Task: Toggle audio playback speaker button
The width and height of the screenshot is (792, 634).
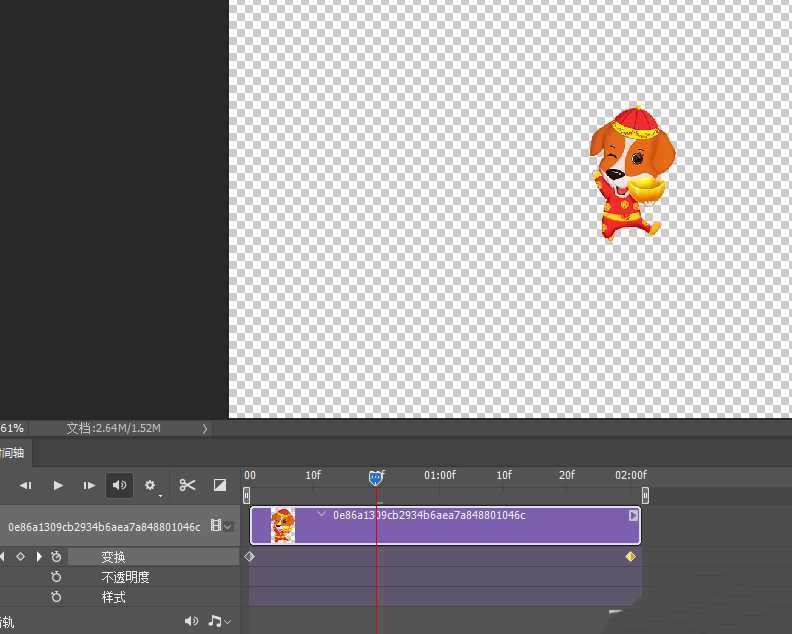Action: click(119, 486)
